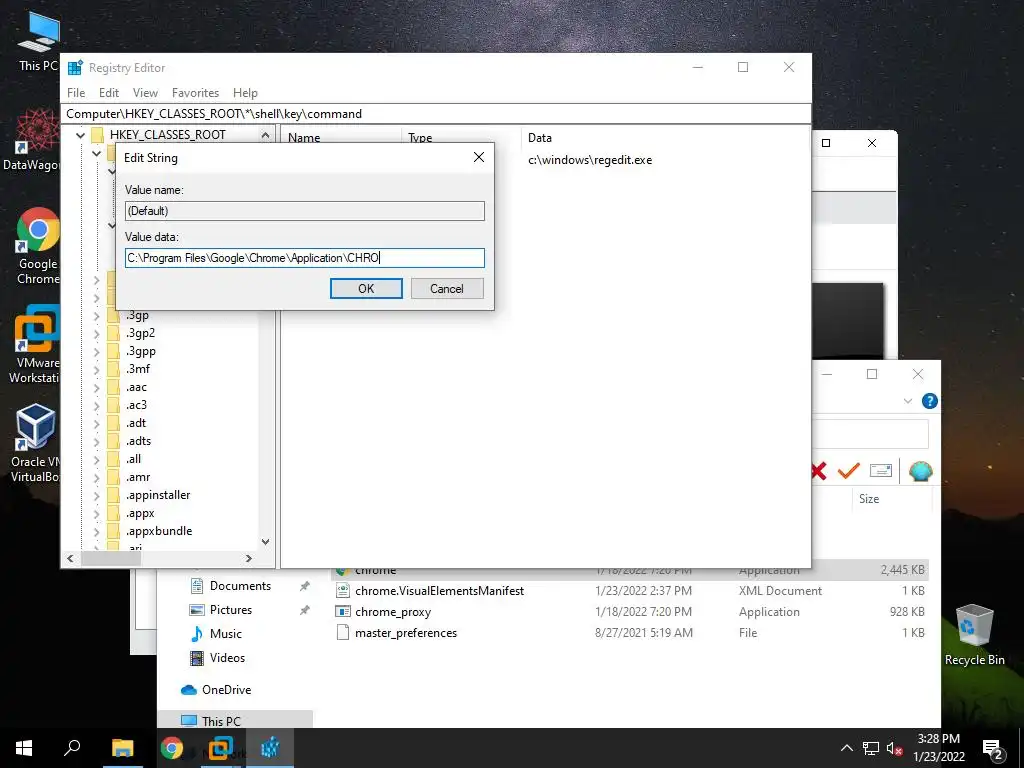Viewport: 1024px width, 768px height.
Task: Open the Help menu in Registry Editor
Action: [x=245, y=93]
